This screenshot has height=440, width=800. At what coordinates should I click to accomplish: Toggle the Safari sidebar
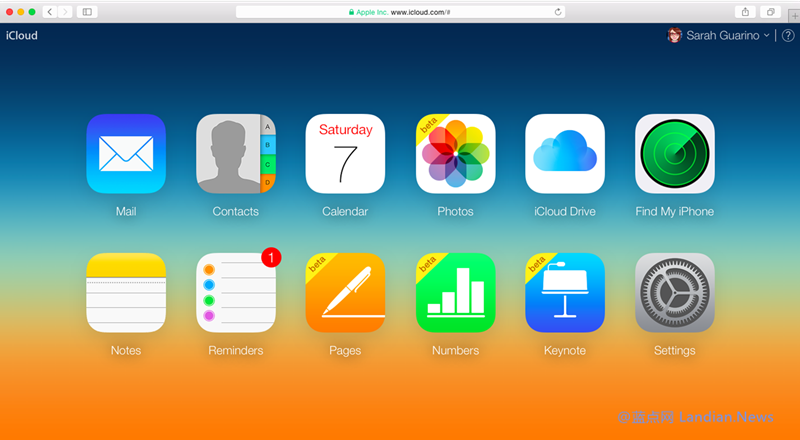coord(87,12)
